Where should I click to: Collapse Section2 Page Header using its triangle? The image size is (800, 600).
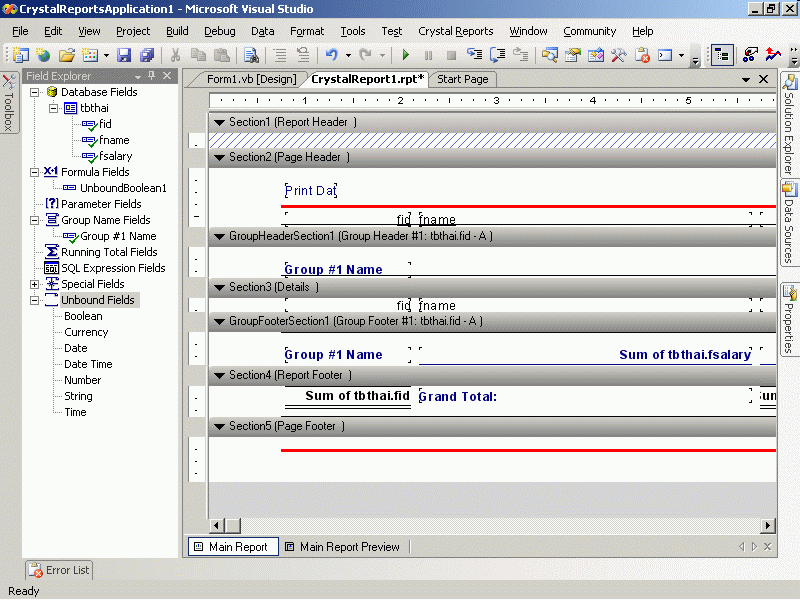[x=219, y=157]
